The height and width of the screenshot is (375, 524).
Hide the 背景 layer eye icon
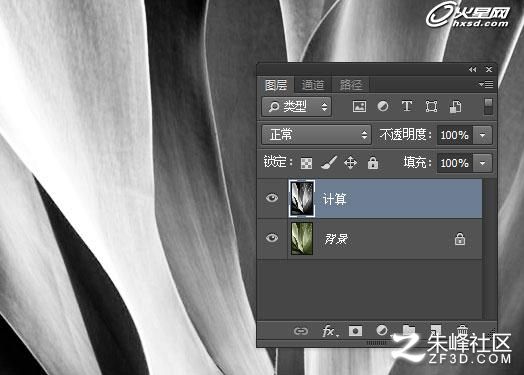pos(272,238)
